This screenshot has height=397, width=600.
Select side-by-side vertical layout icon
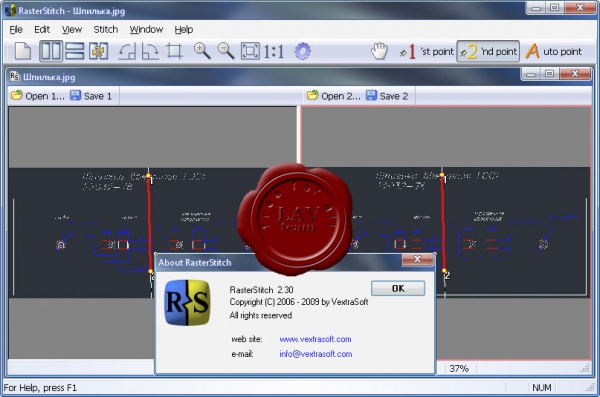click(x=51, y=51)
